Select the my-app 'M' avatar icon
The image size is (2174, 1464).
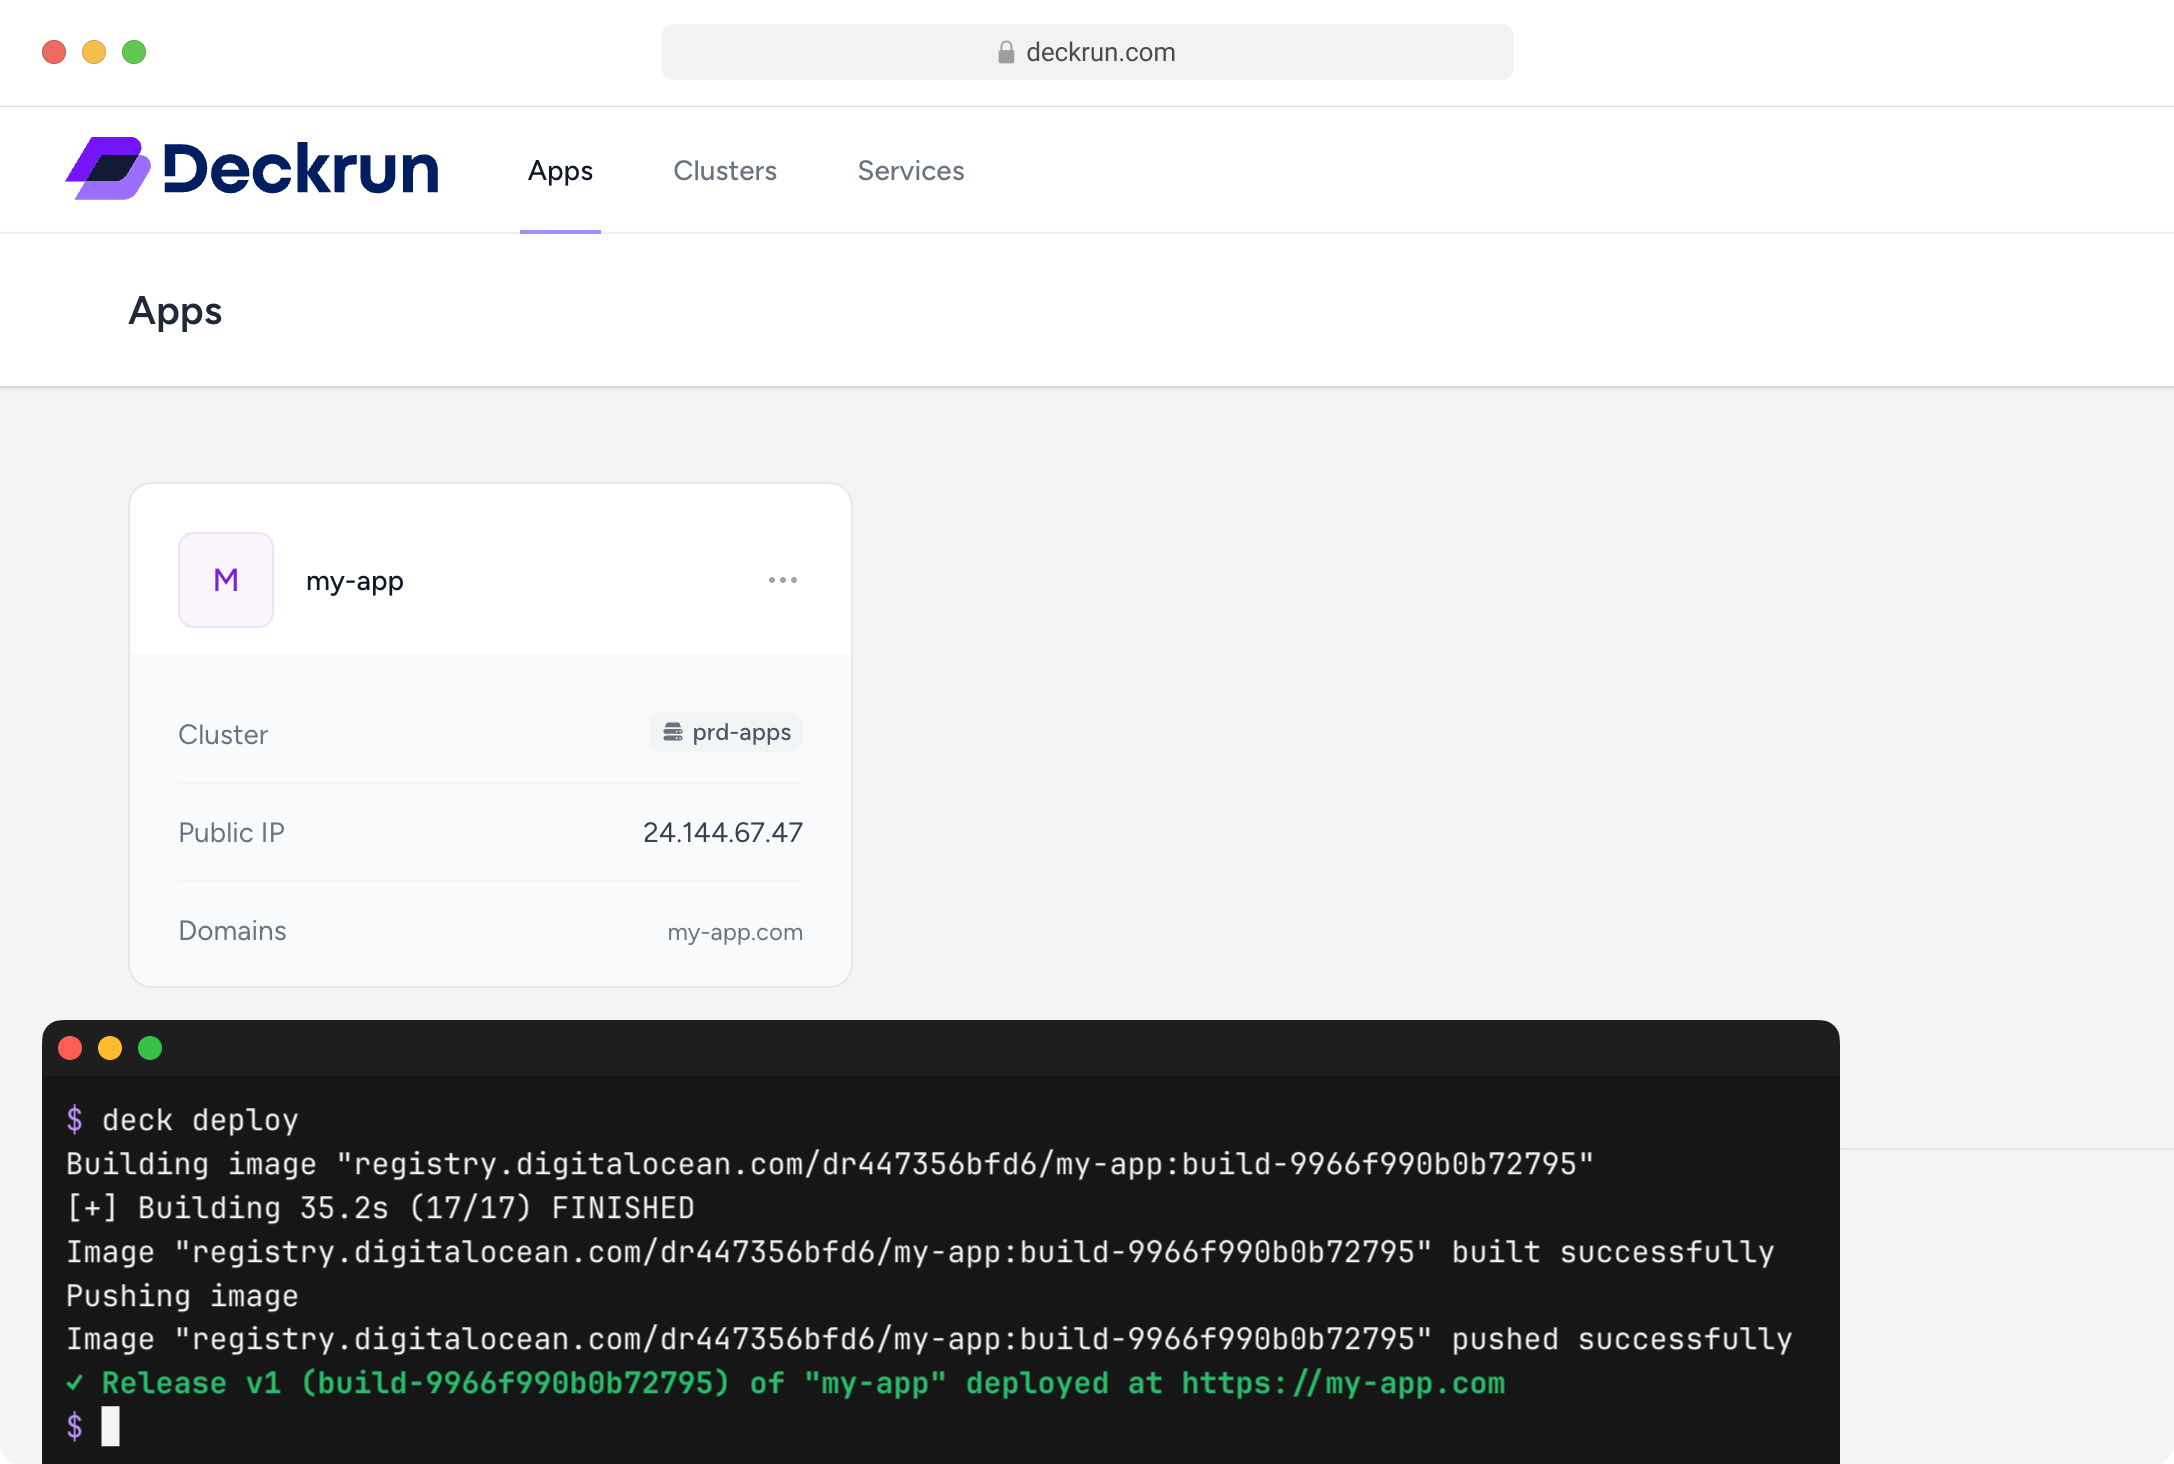point(225,580)
